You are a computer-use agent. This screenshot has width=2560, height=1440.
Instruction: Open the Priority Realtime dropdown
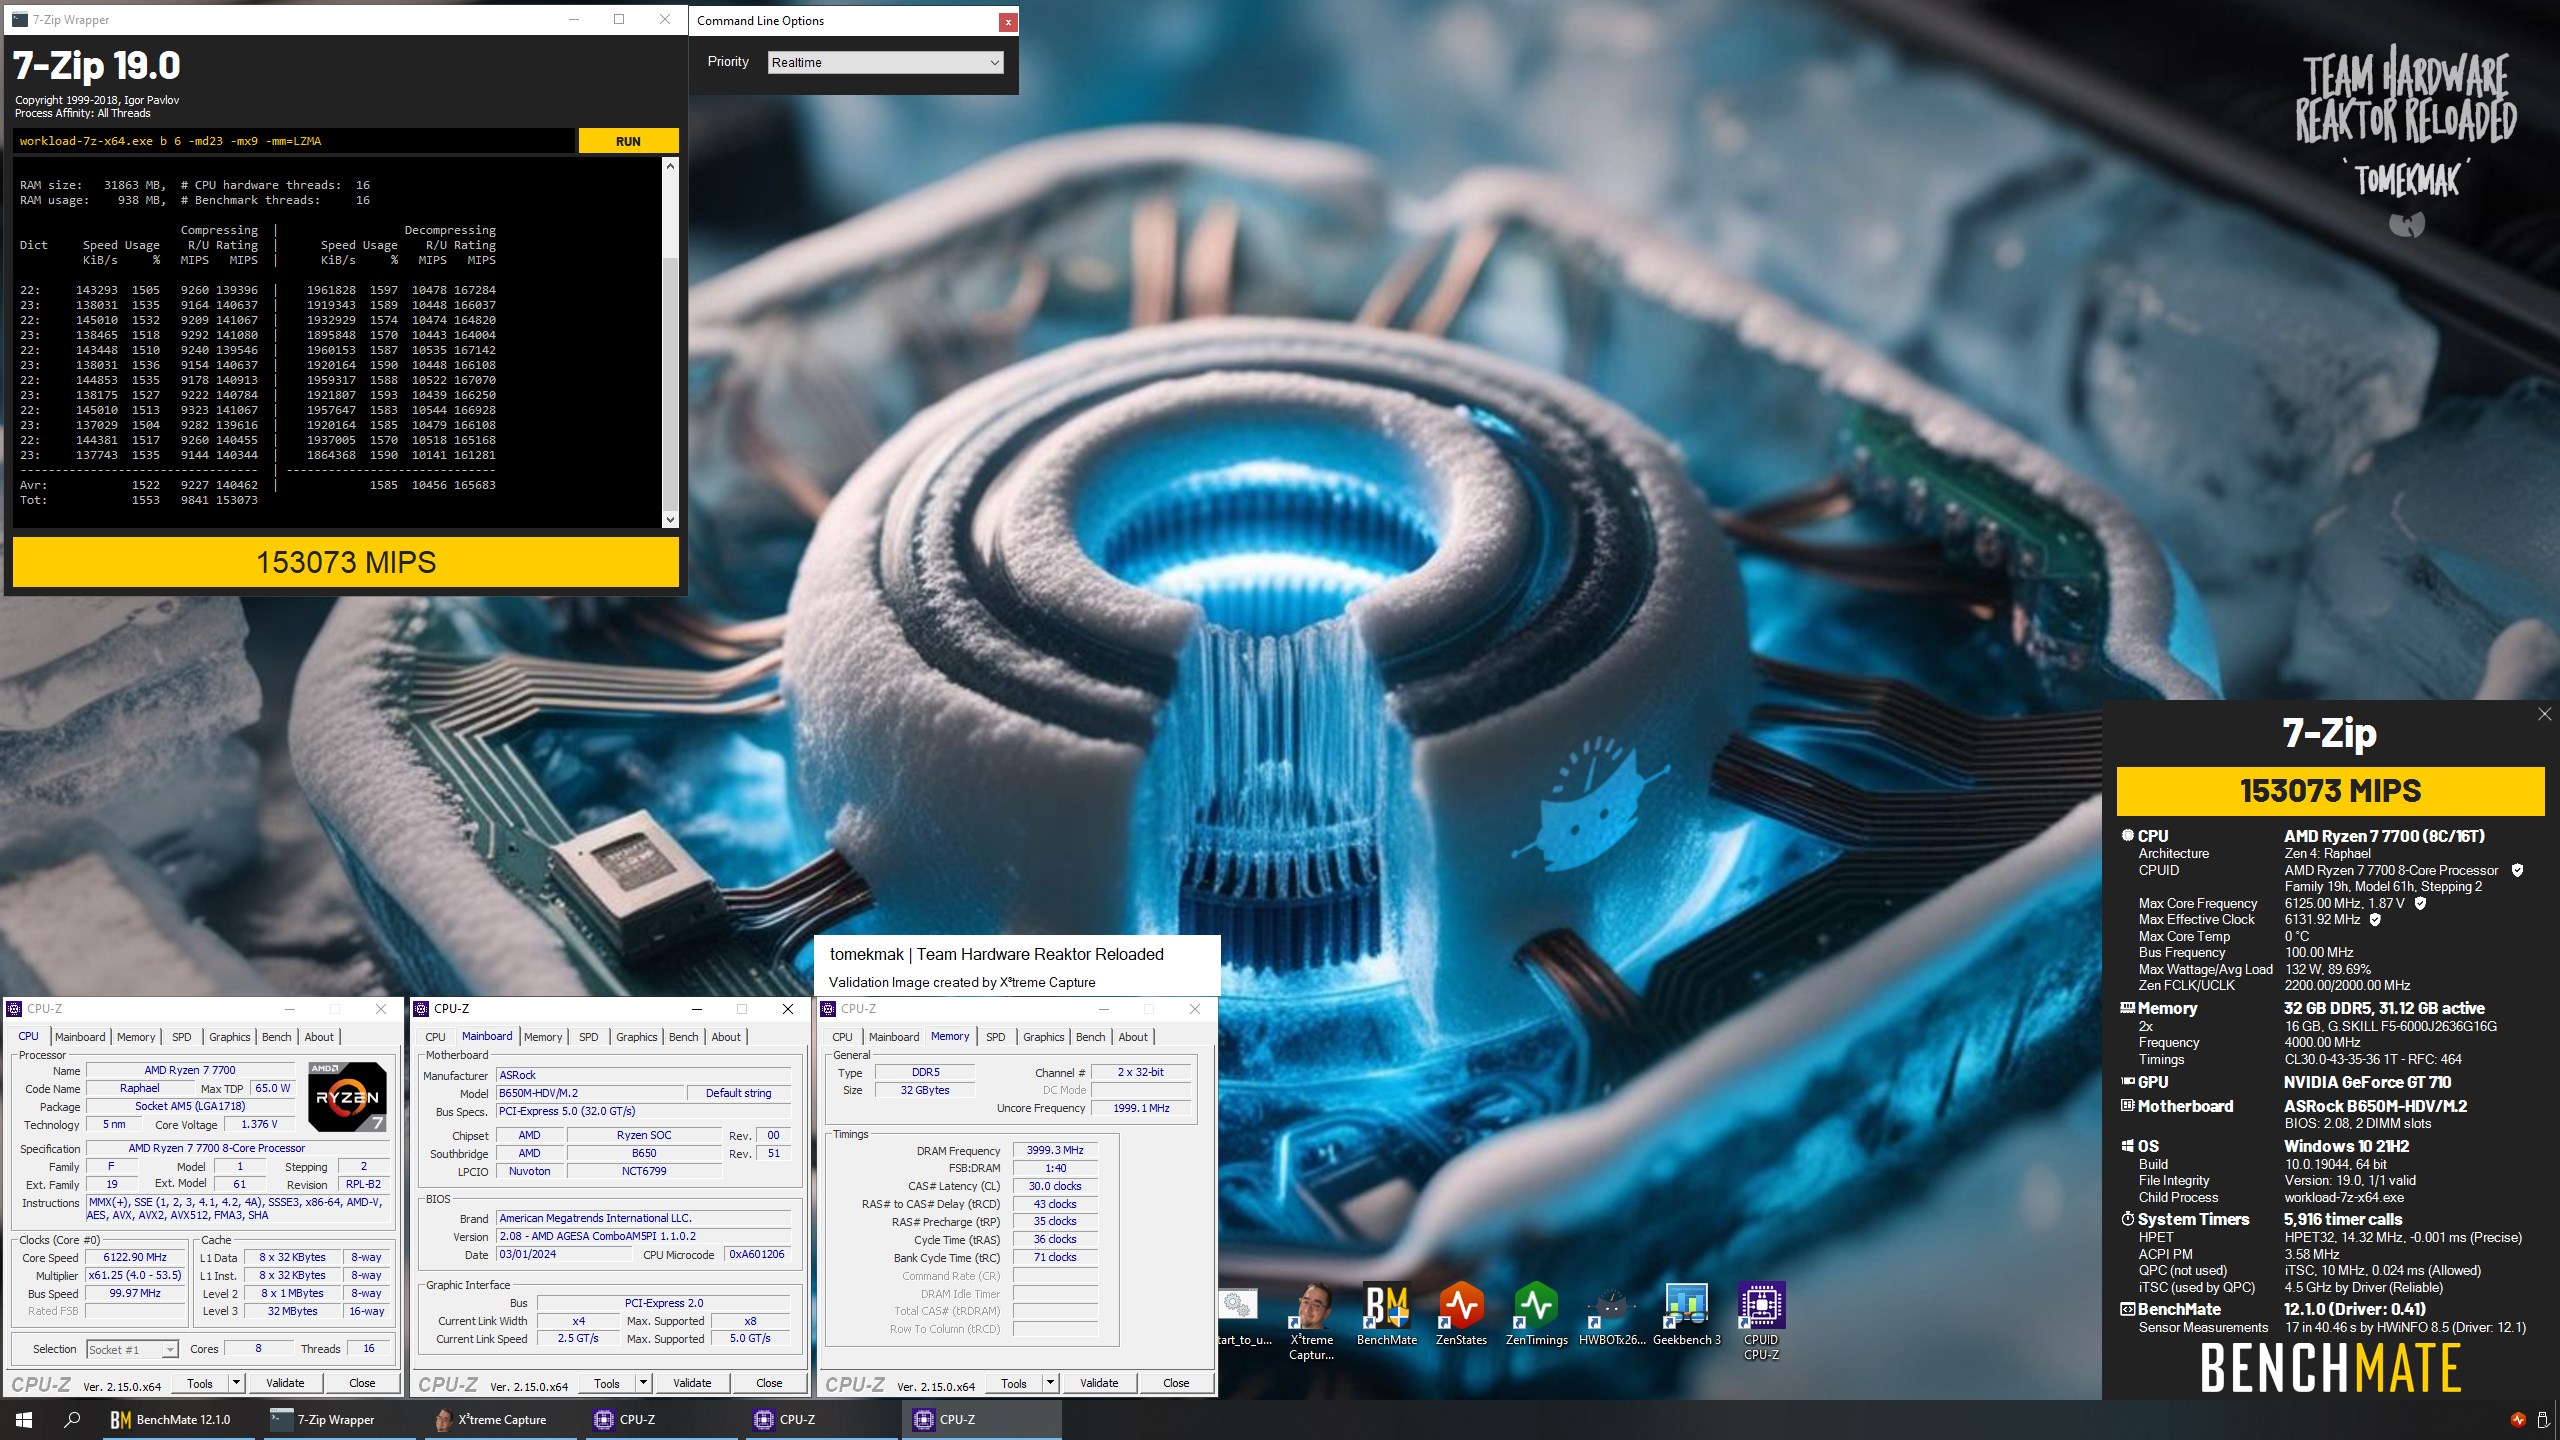[x=885, y=62]
